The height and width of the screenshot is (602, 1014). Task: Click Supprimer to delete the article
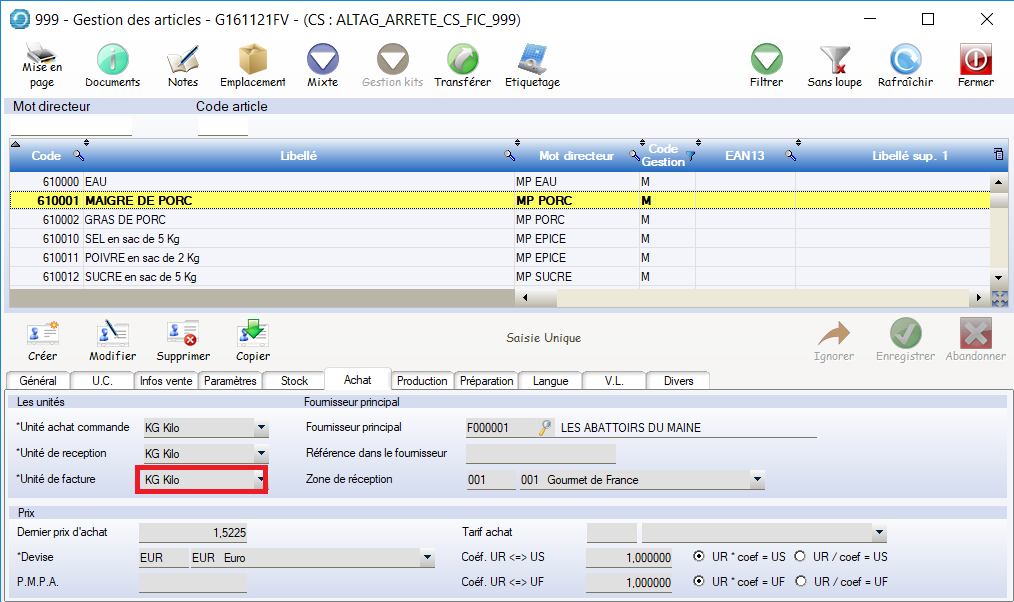coord(183,334)
